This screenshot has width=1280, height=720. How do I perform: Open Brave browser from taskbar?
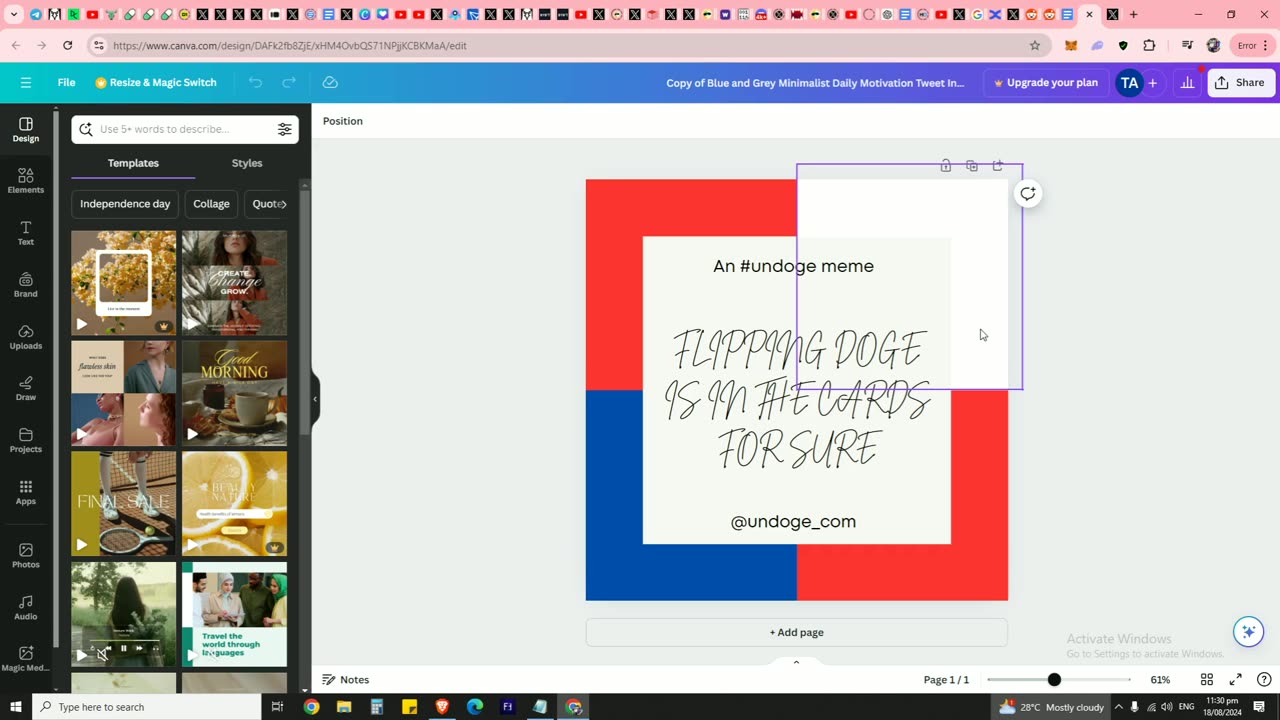click(442, 707)
